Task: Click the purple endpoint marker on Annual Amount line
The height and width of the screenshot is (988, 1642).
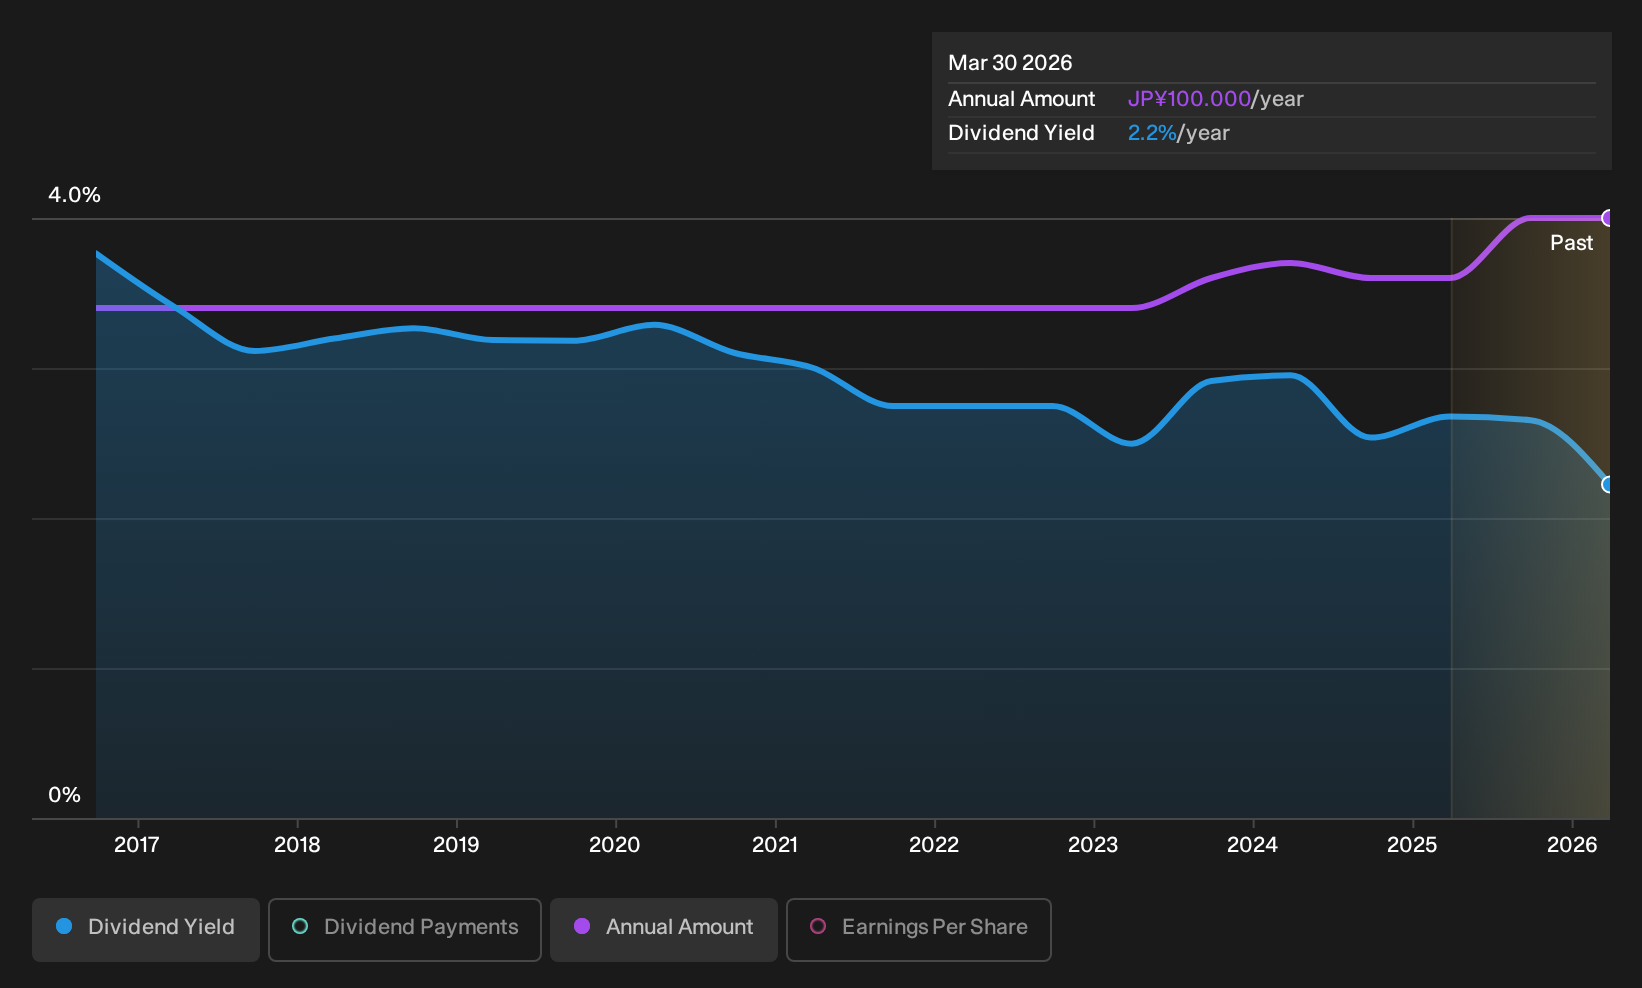Action: click(1608, 218)
